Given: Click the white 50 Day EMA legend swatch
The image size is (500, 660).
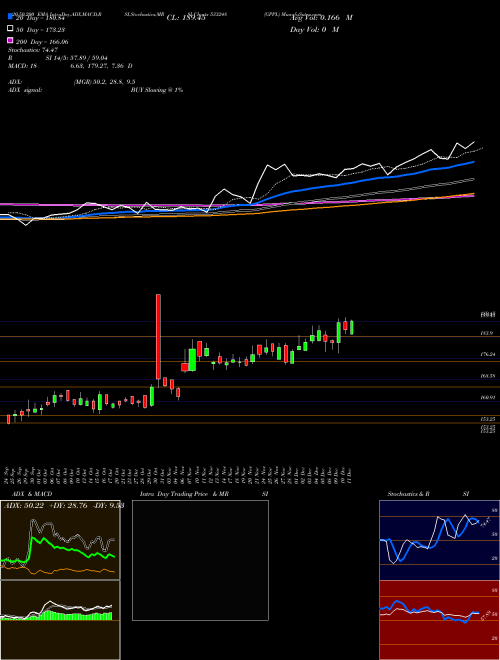Looking at the screenshot, I should pos(10,29).
